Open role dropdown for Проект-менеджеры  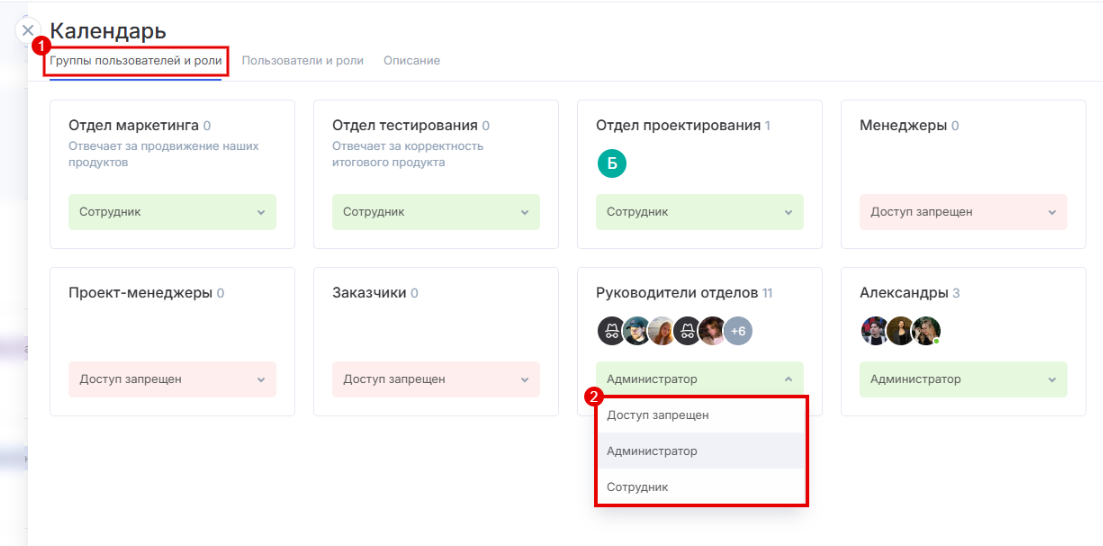tap(172, 380)
